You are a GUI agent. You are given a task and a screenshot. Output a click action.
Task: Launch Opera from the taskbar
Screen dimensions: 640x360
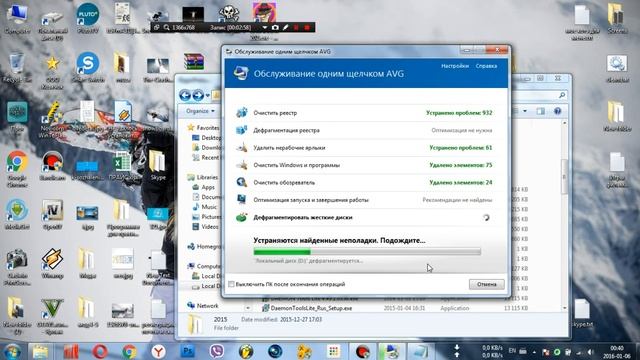[x=100, y=351]
